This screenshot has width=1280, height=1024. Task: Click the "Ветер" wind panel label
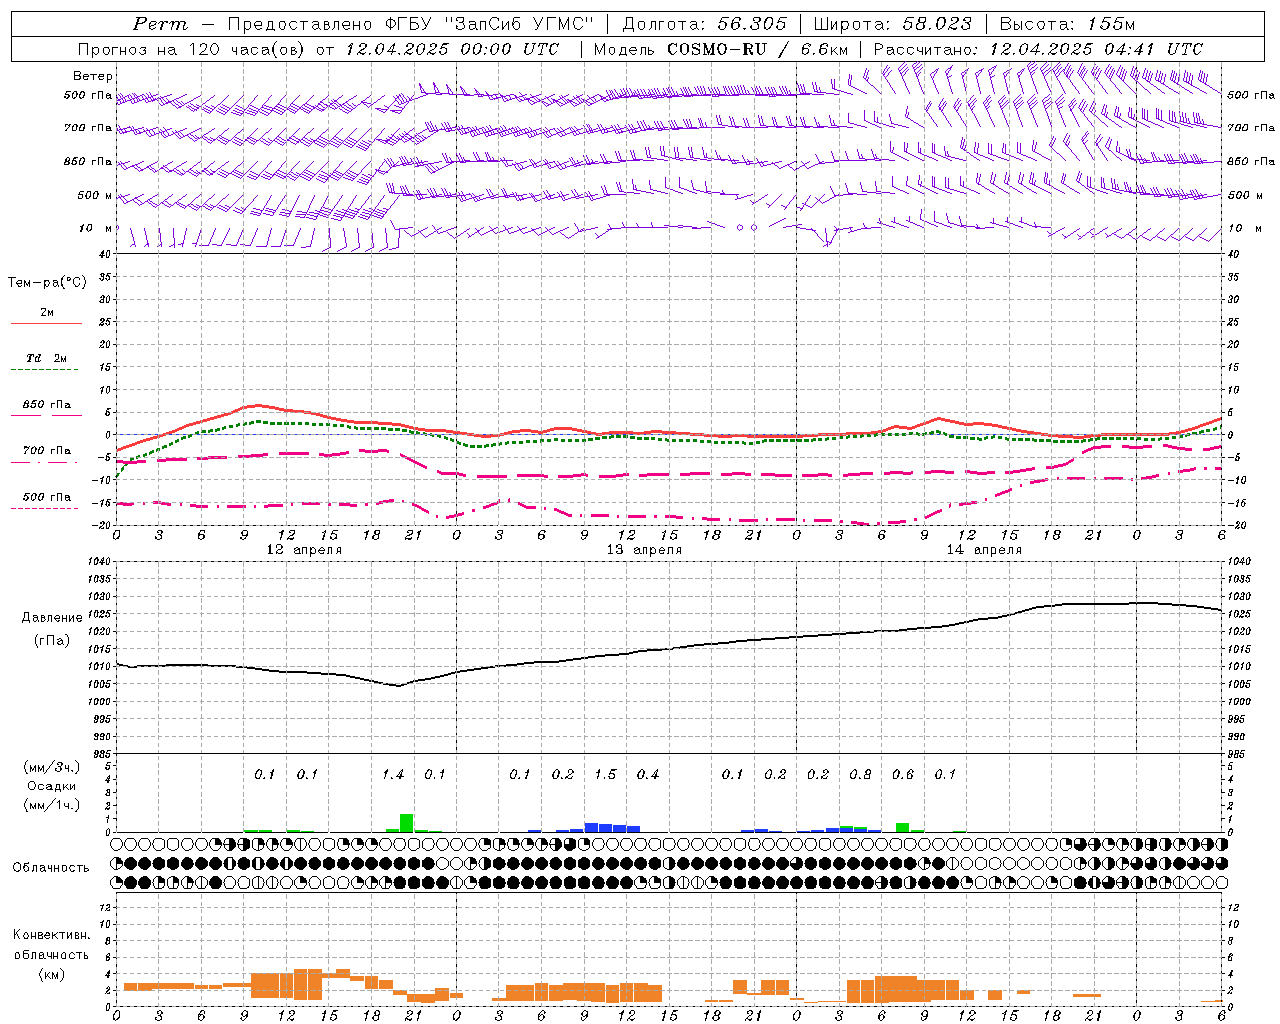click(x=93, y=76)
